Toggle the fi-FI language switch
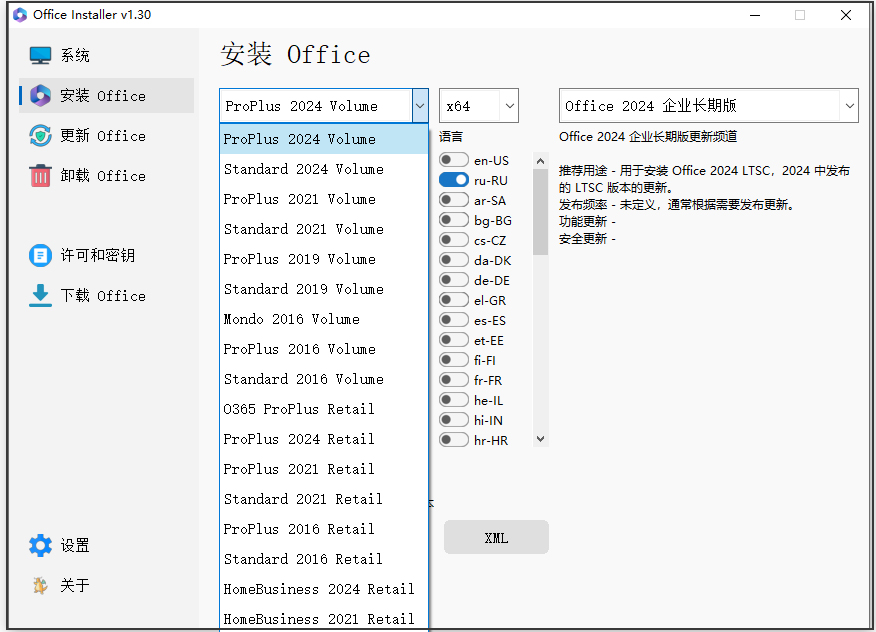876x632 pixels. 454,360
